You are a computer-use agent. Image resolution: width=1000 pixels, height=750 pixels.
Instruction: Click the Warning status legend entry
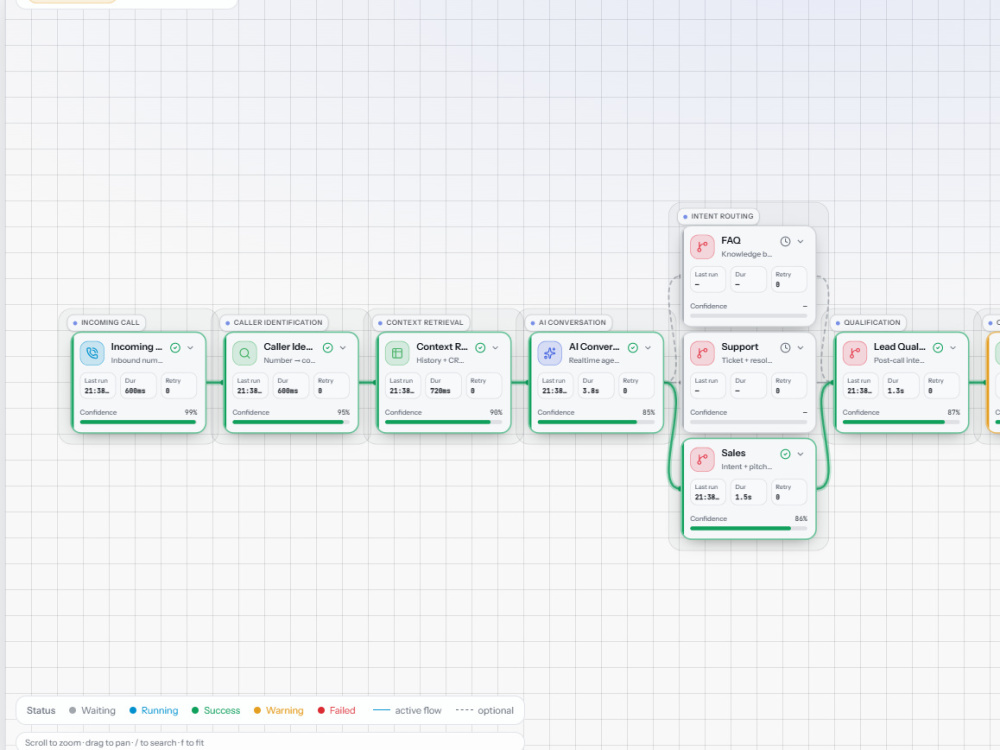point(279,710)
